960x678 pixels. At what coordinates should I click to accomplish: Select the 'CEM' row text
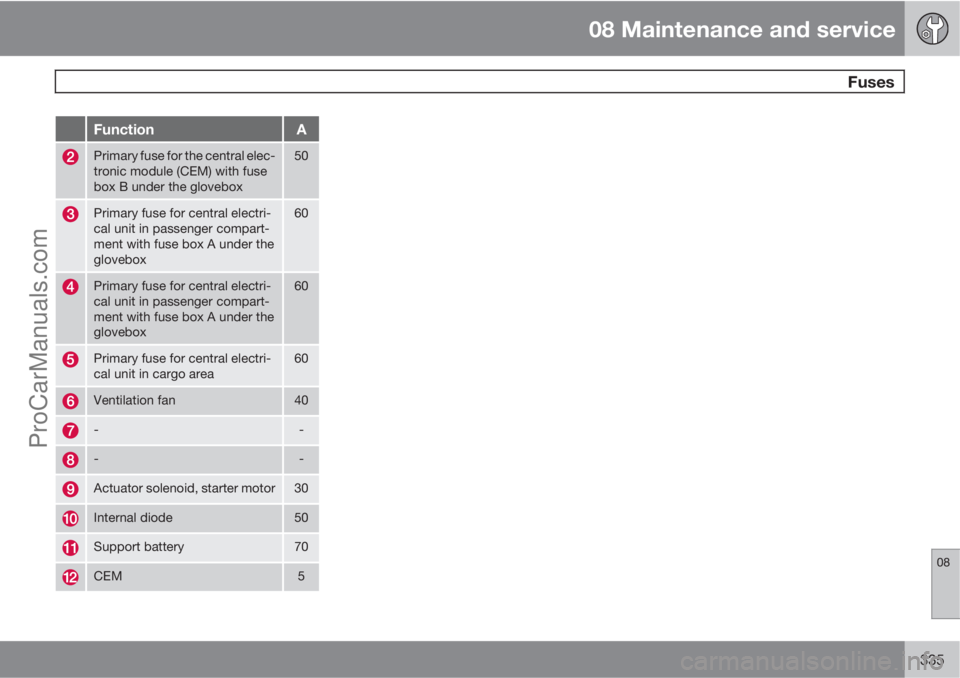point(108,576)
